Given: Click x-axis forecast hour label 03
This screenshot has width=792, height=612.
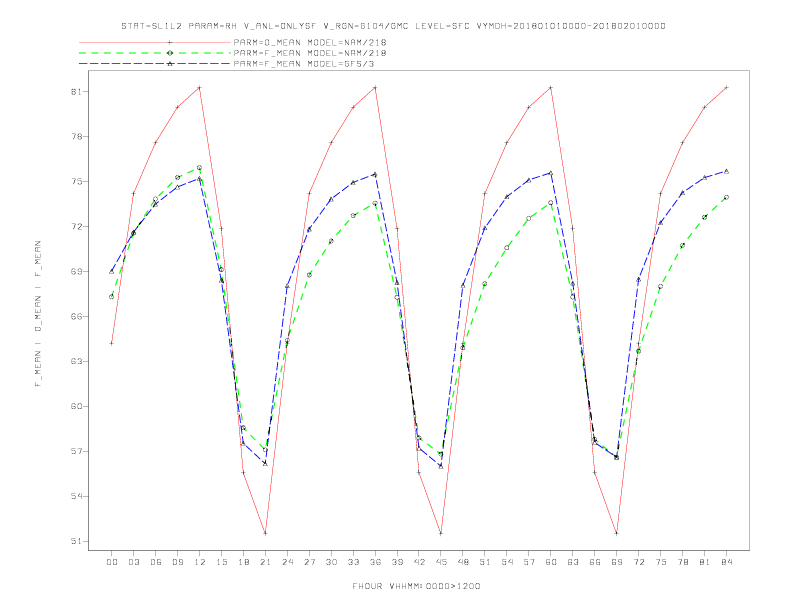Looking at the screenshot, I should coord(133,562).
